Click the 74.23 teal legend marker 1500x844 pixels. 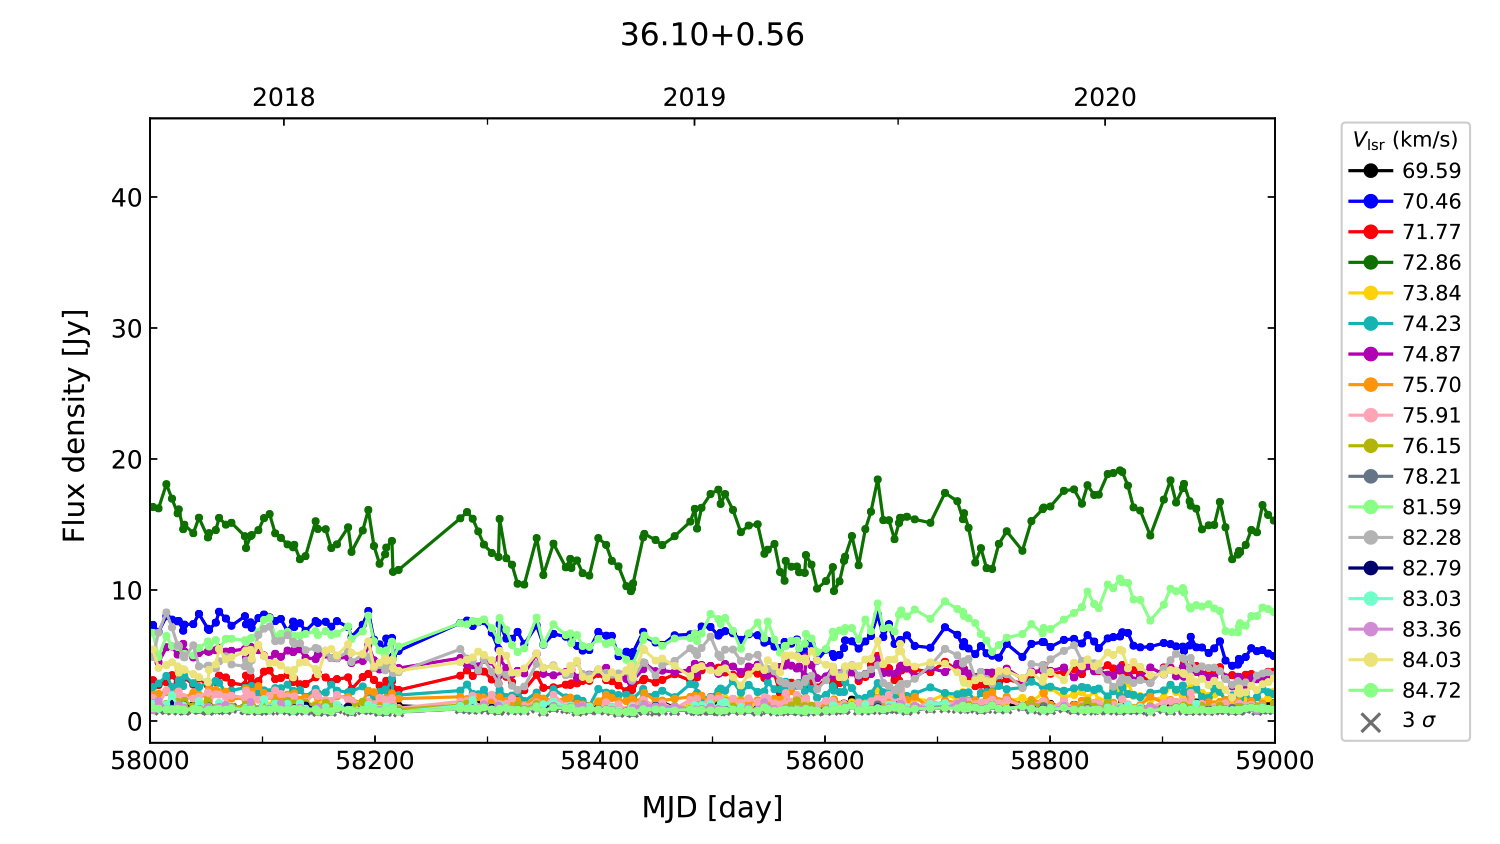1370,323
